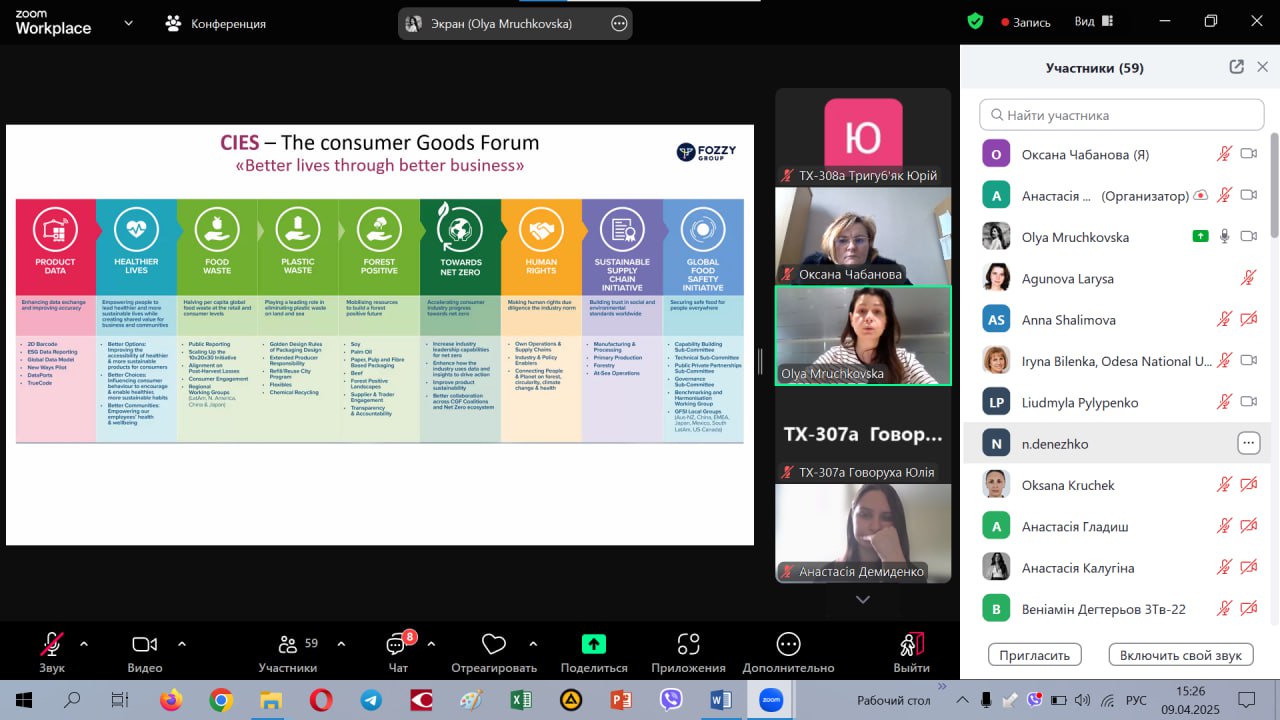Viewport: 1280px width, 720px height.
Task: Open options for Экран (Olya Mruchkovska) share
Action: click(619, 23)
